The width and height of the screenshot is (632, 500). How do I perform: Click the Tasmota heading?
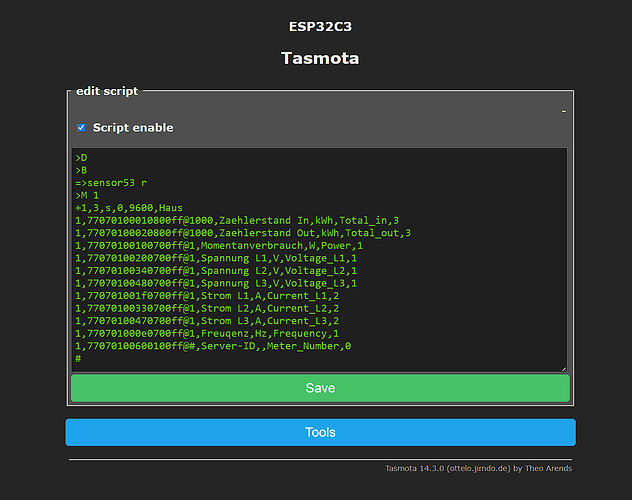[320, 58]
